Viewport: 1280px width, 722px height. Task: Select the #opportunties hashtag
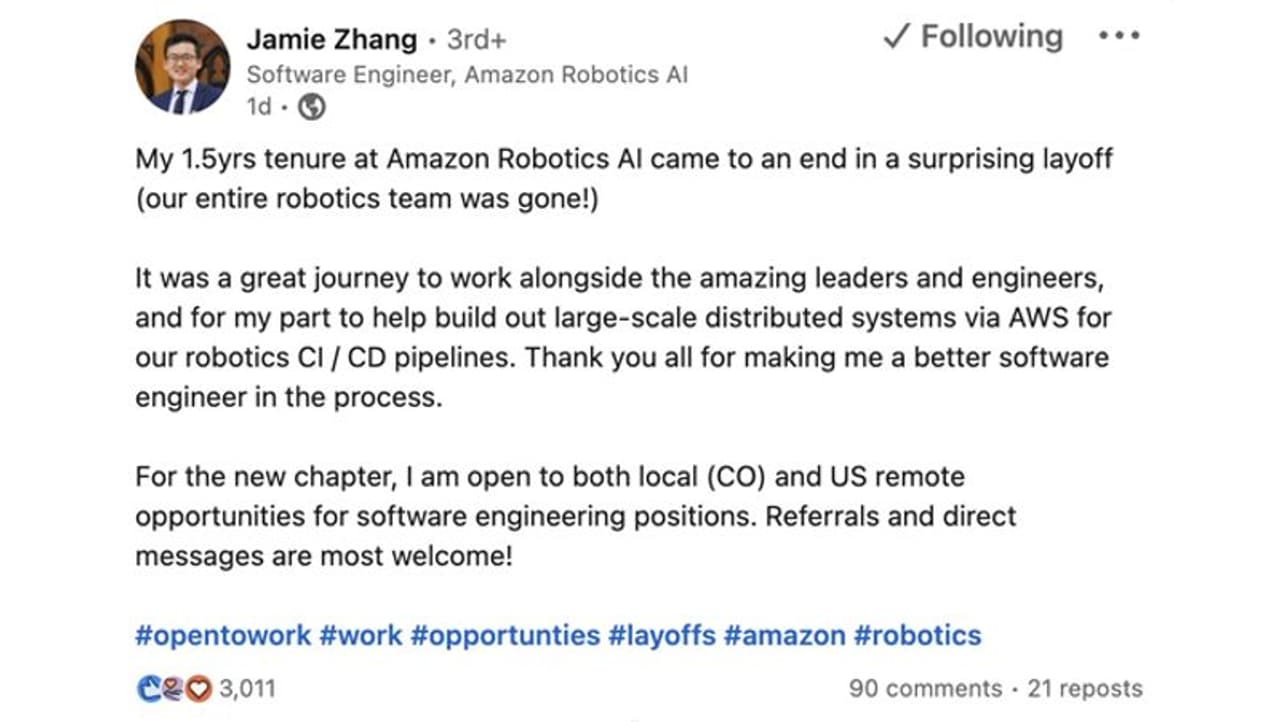pos(505,635)
